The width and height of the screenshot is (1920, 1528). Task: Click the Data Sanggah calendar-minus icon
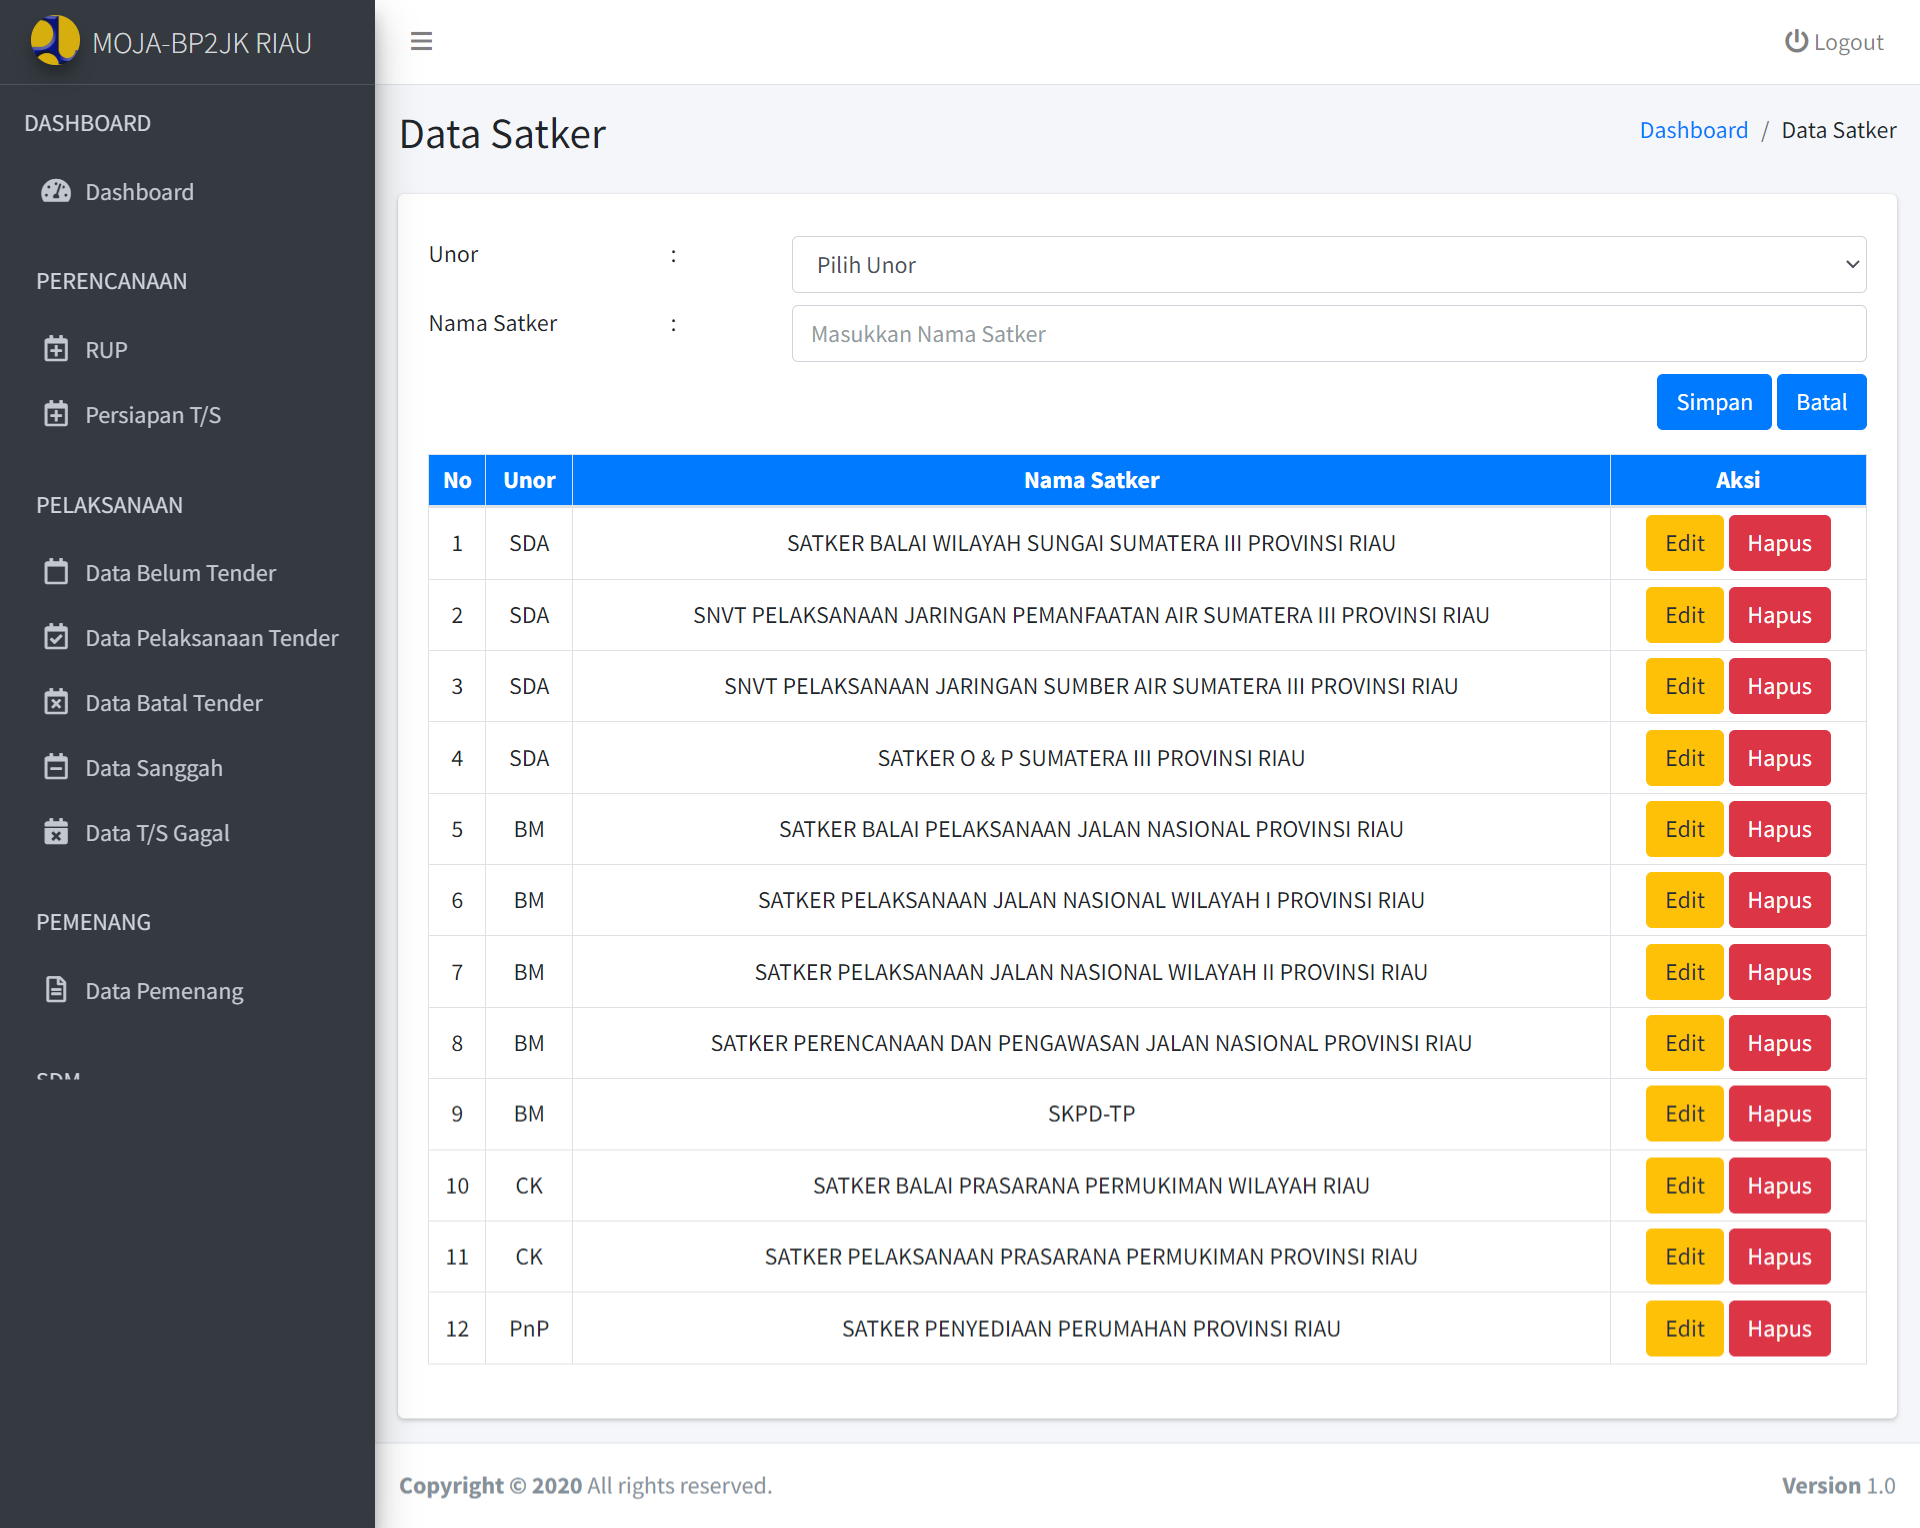click(x=56, y=767)
